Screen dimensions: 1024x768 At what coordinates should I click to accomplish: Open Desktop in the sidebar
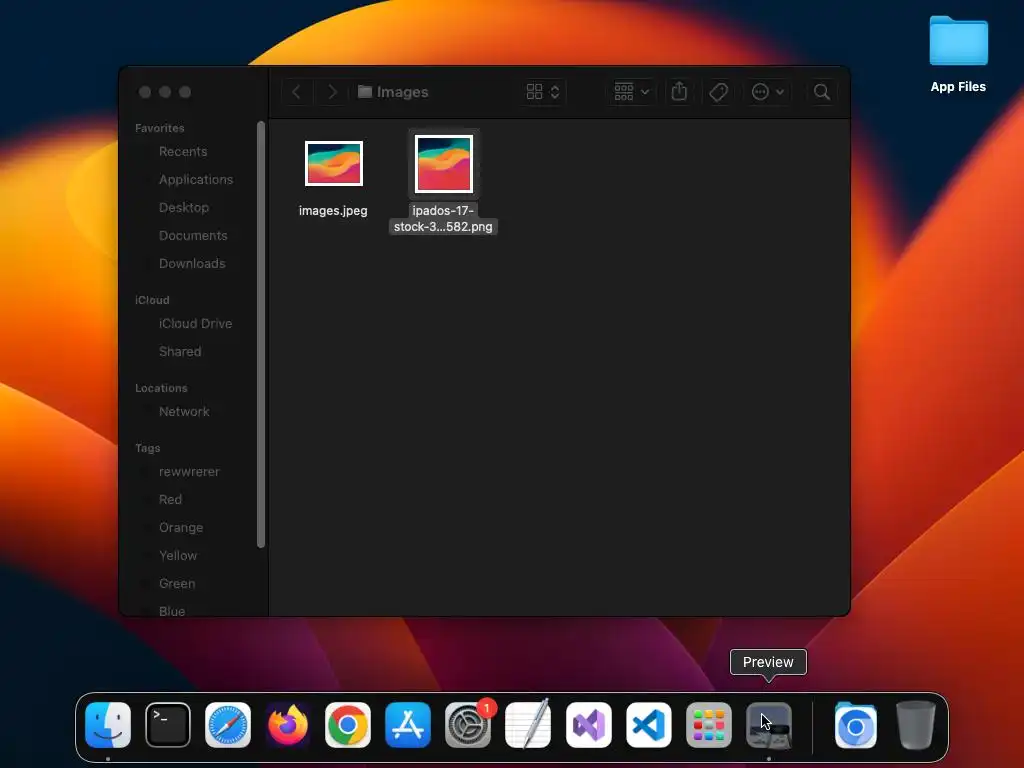[x=184, y=208]
